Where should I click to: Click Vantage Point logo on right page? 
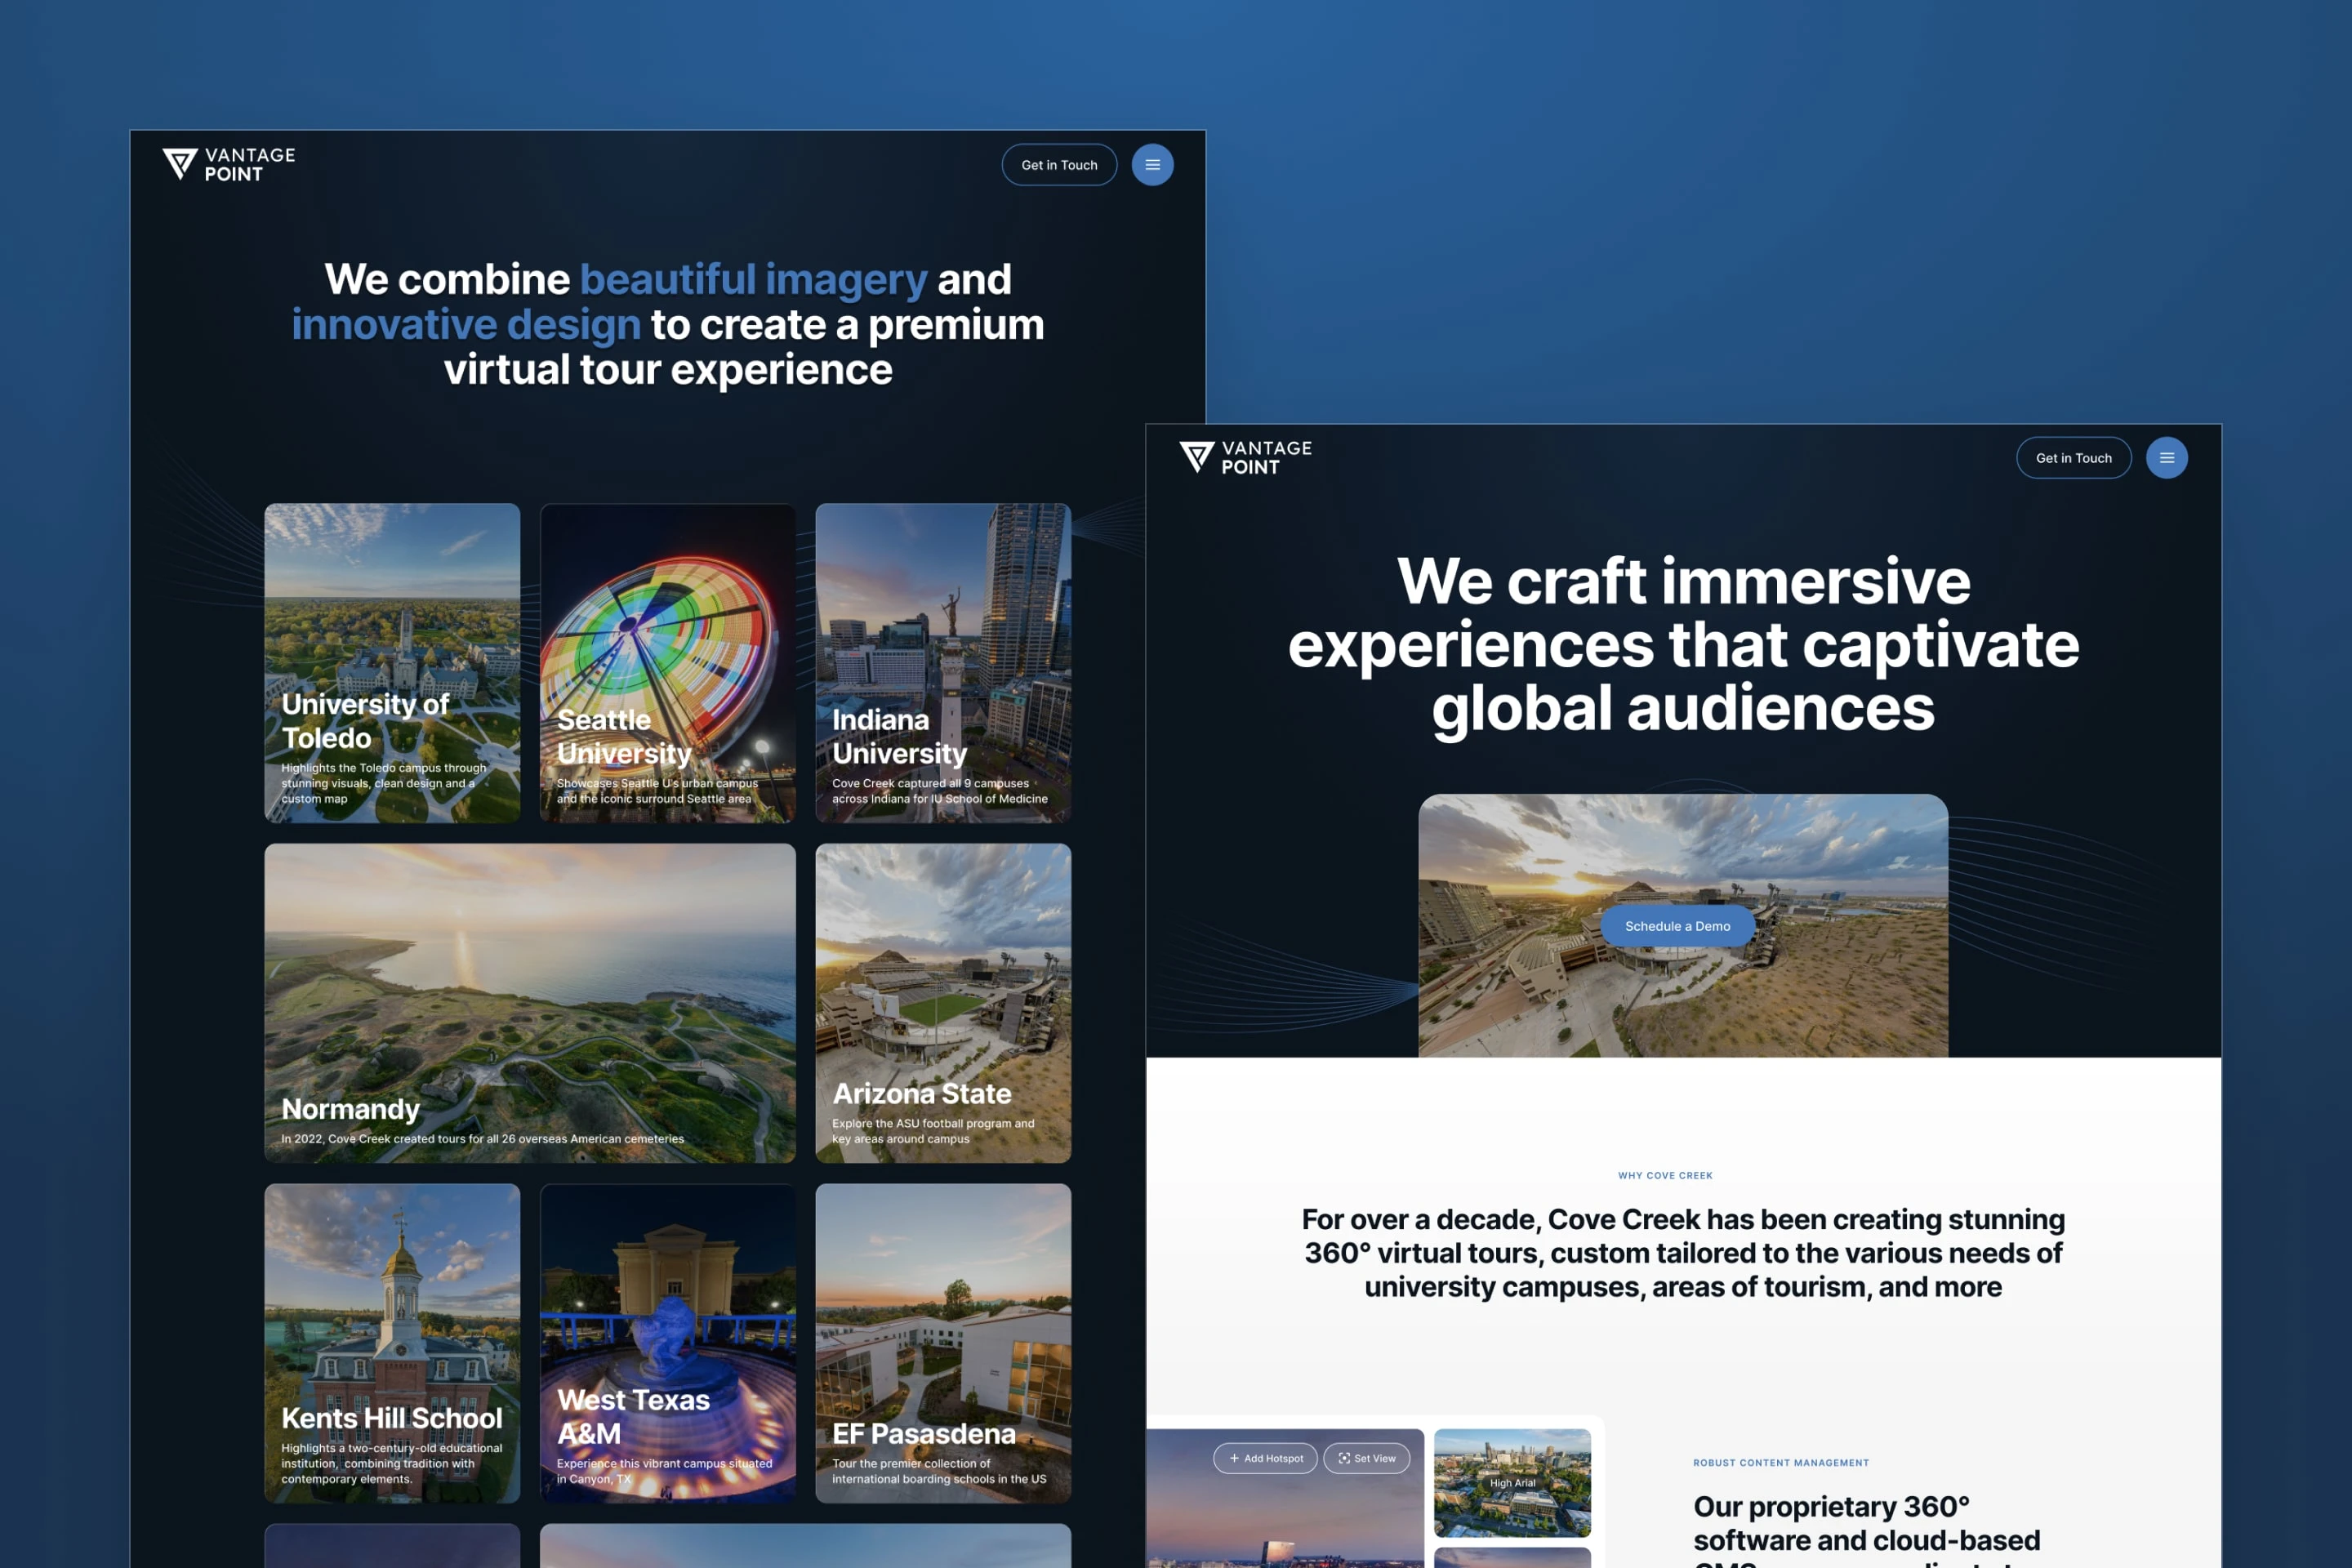(x=1245, y=458)
